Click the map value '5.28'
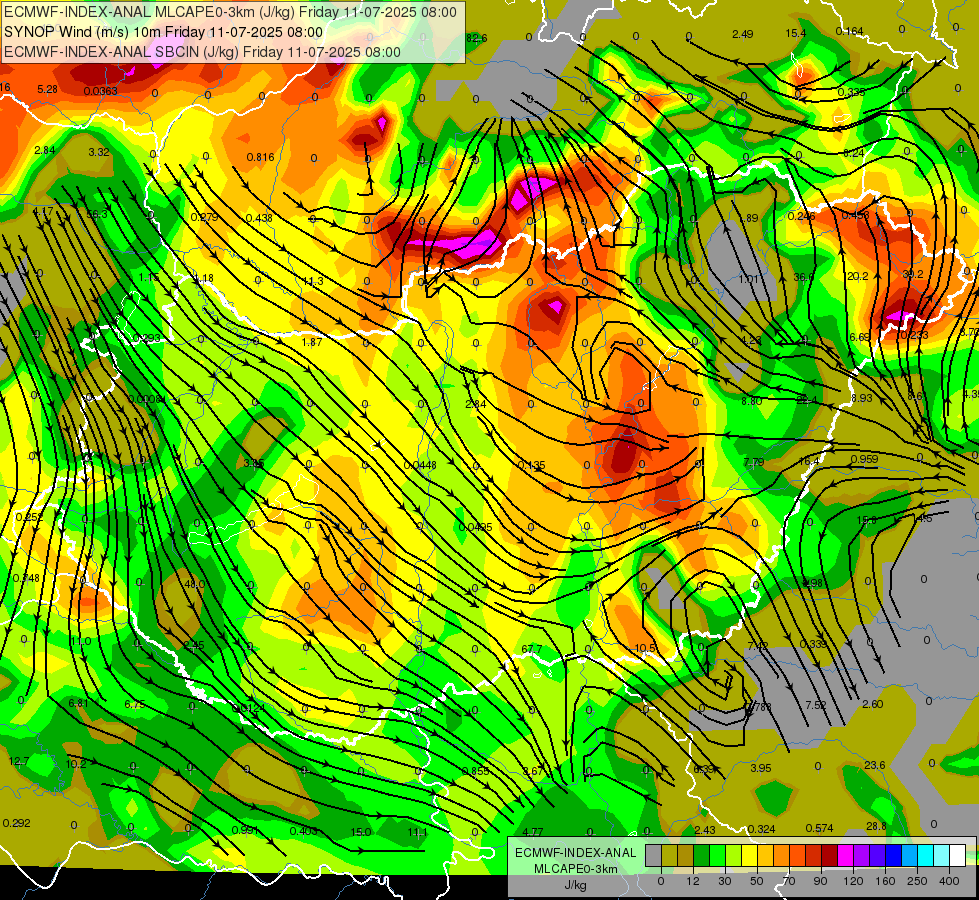979x900 pixels. pos(47,89)
